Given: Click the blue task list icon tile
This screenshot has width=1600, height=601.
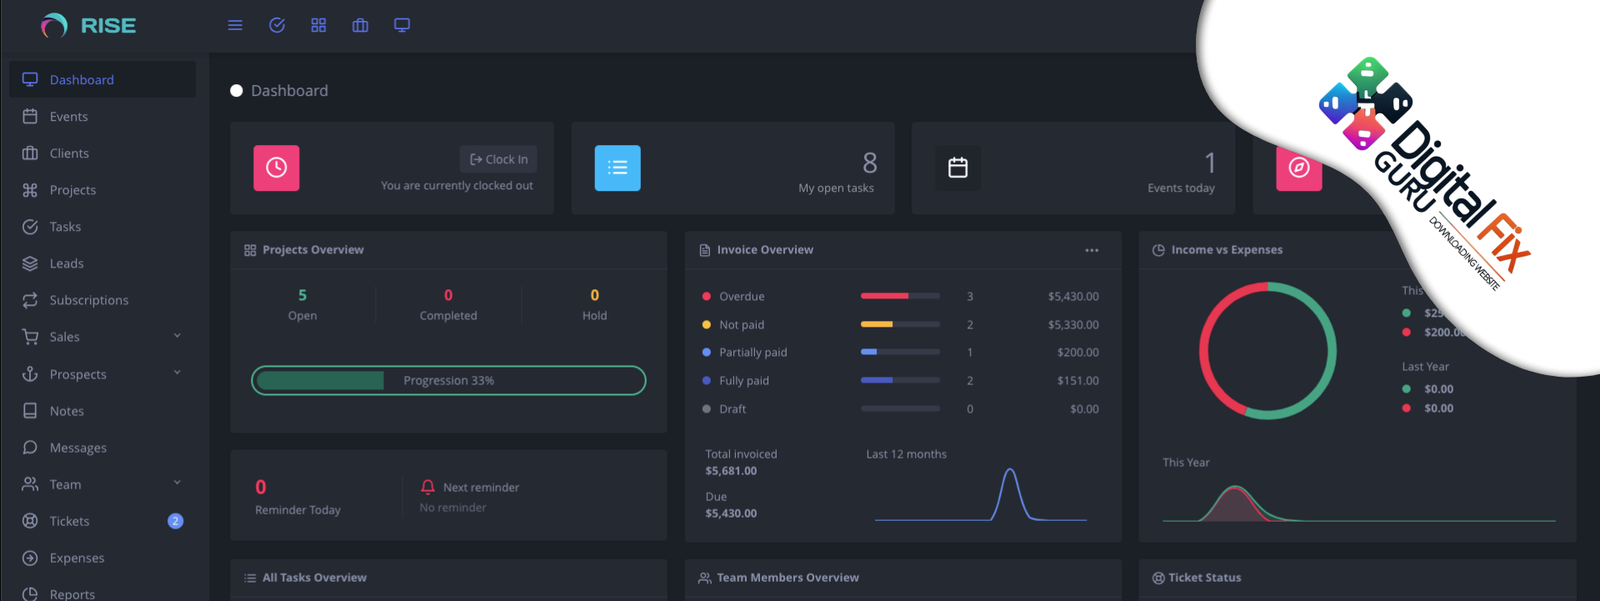Looking at the screenshot, I should [617, 168].
